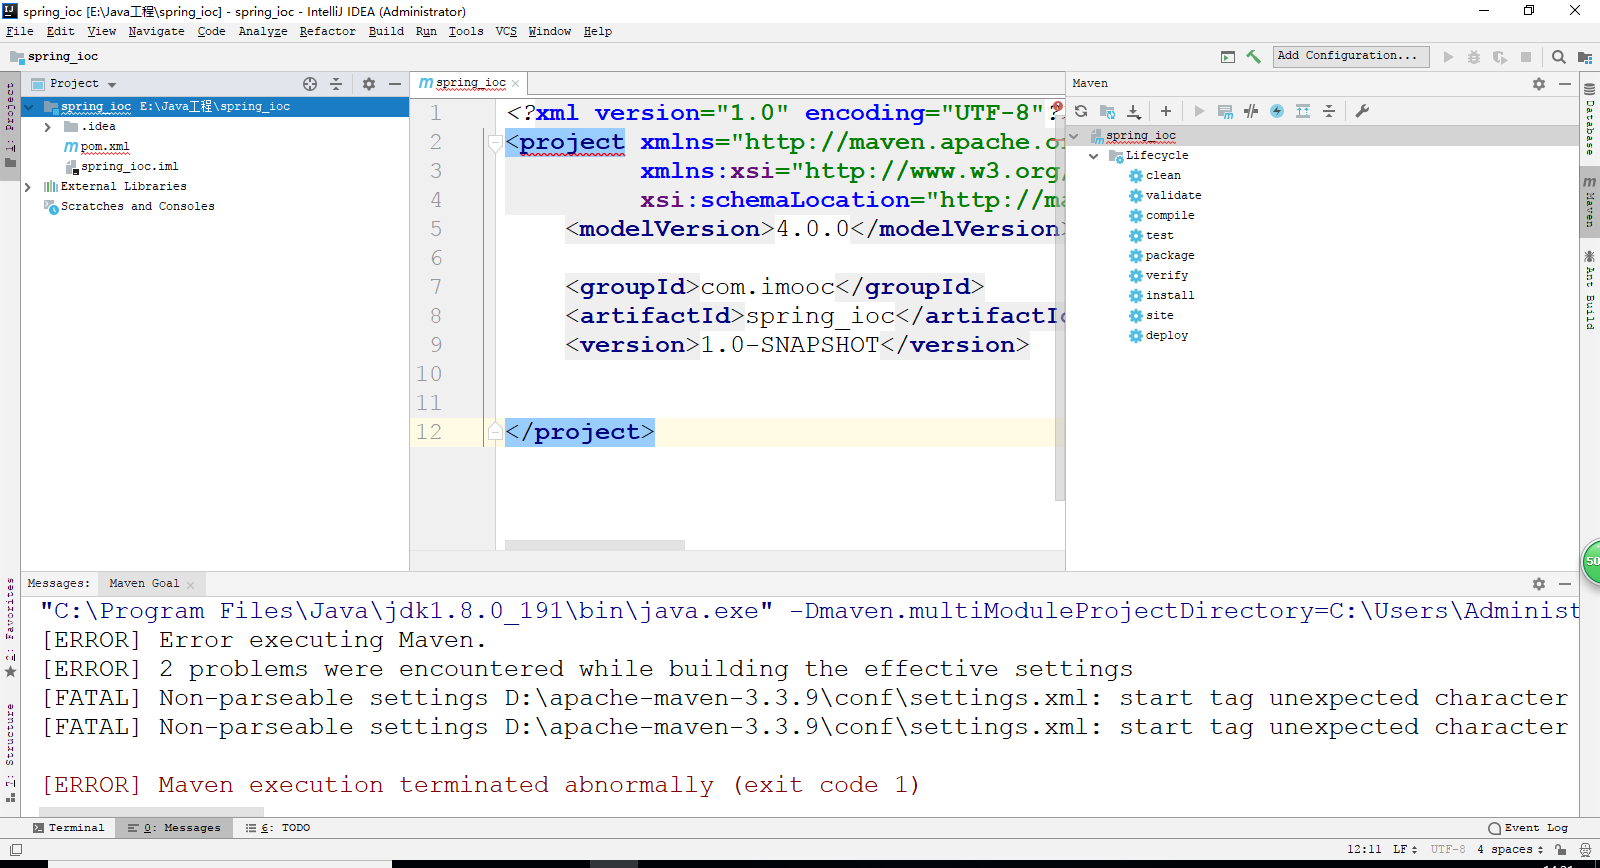Execute Maven Goal icon in Maven toolbar
The height and width of the screenshot is (868, 1600).
(1225, 111)
